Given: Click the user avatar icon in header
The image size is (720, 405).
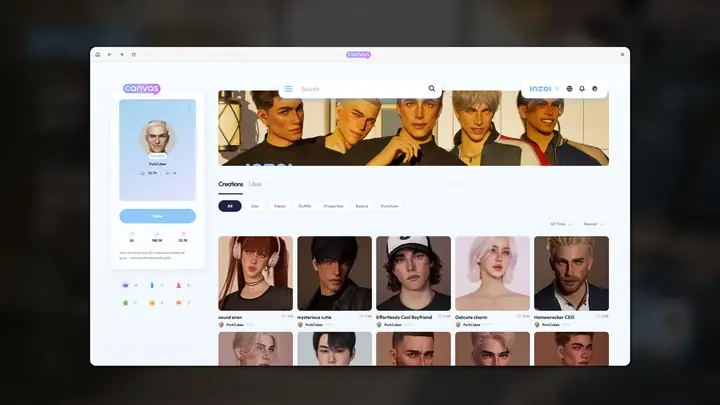Looking at the screenshot, I should 595,88.
